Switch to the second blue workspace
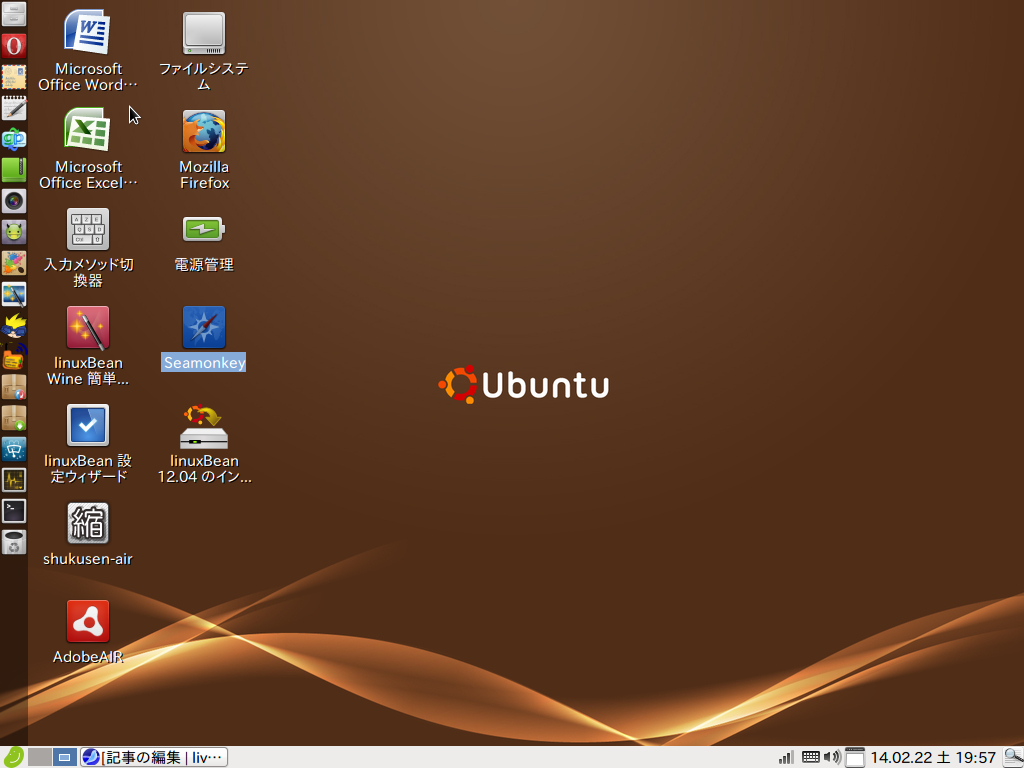The height and width of the screenshot is (768, 1024). [65, 758]
